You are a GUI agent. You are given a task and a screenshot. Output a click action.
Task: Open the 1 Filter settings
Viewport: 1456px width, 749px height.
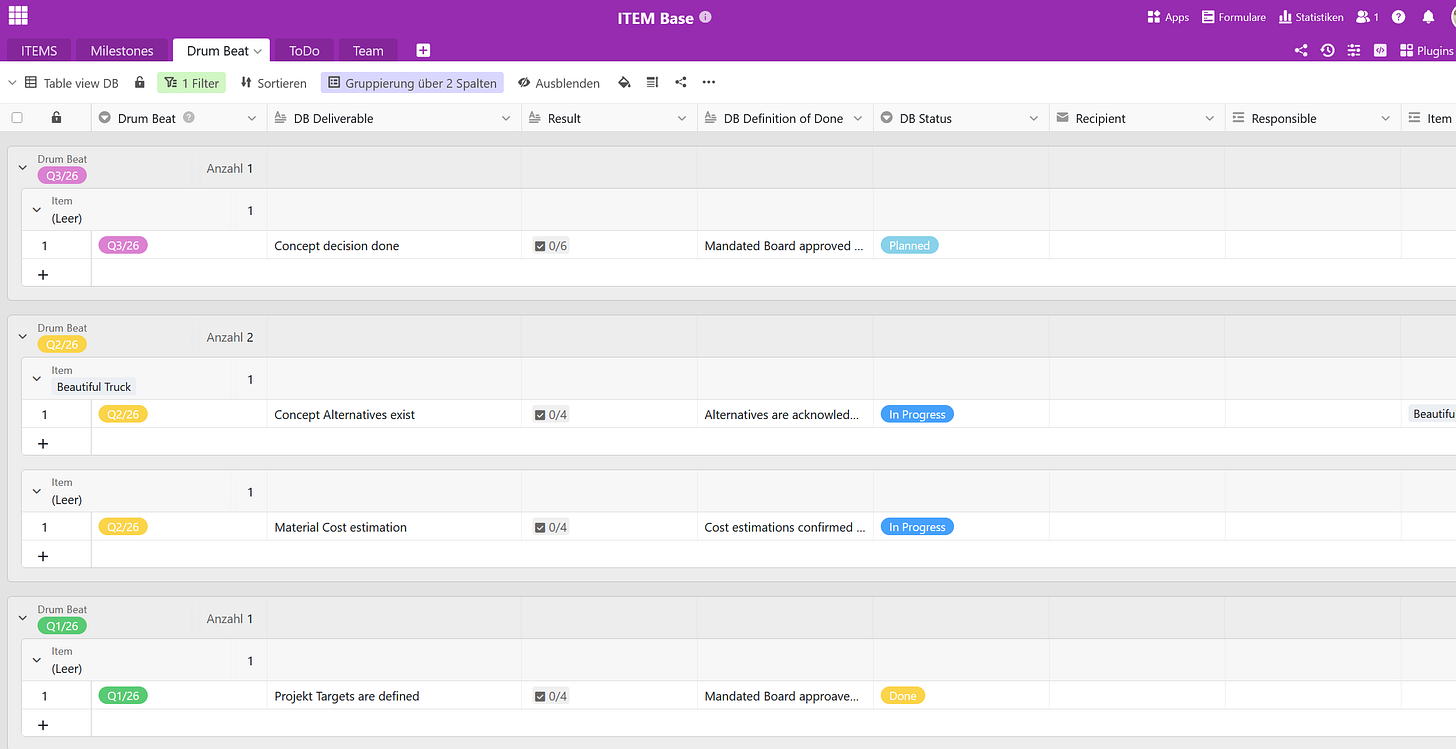(191, 83)
